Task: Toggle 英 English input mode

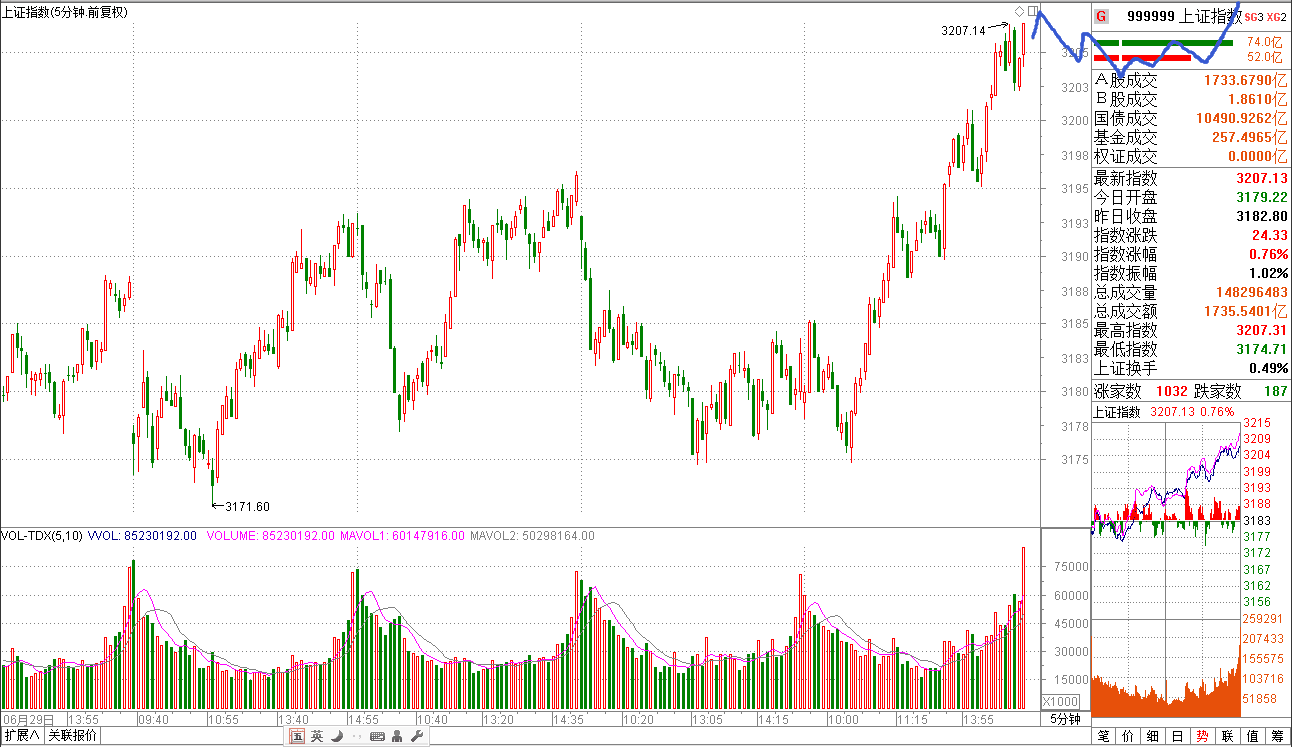Action: pos(317,737)
